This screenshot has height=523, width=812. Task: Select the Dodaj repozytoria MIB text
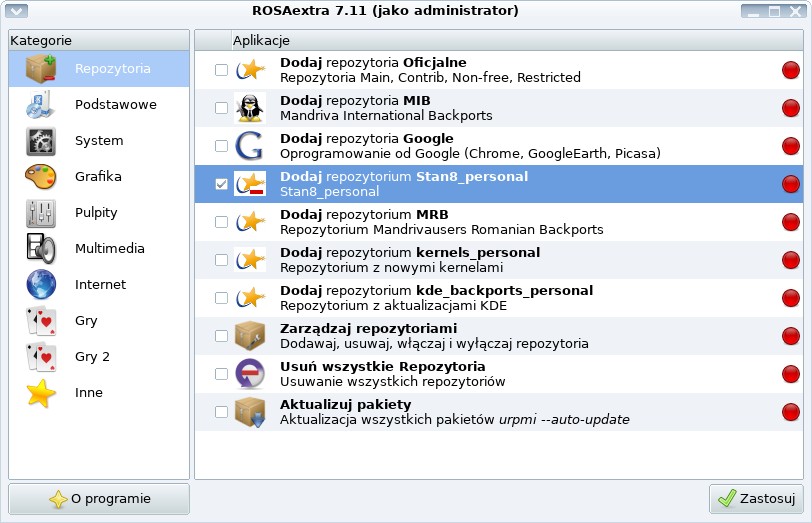coord(355,100)
